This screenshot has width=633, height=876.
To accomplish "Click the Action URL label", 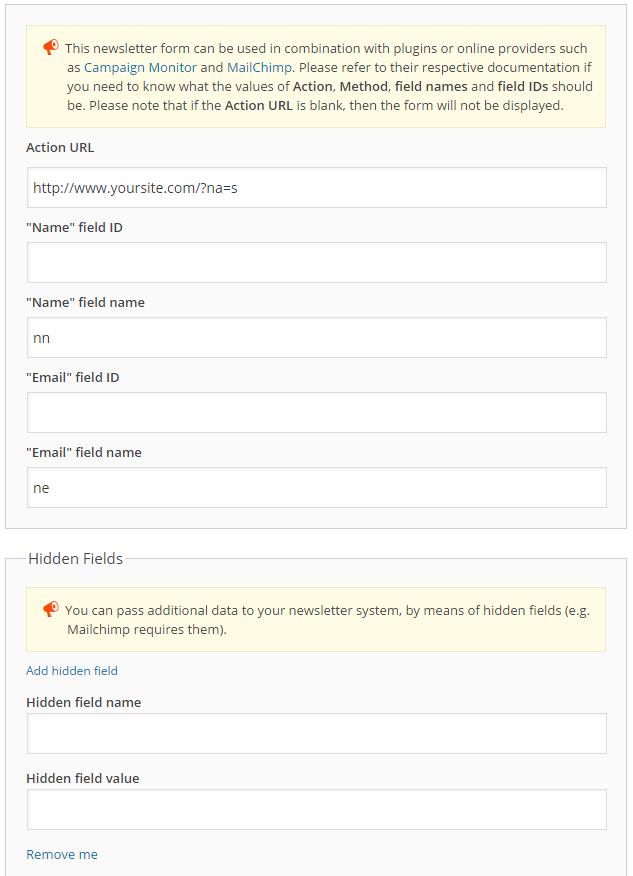I will [x=60, y=147].
